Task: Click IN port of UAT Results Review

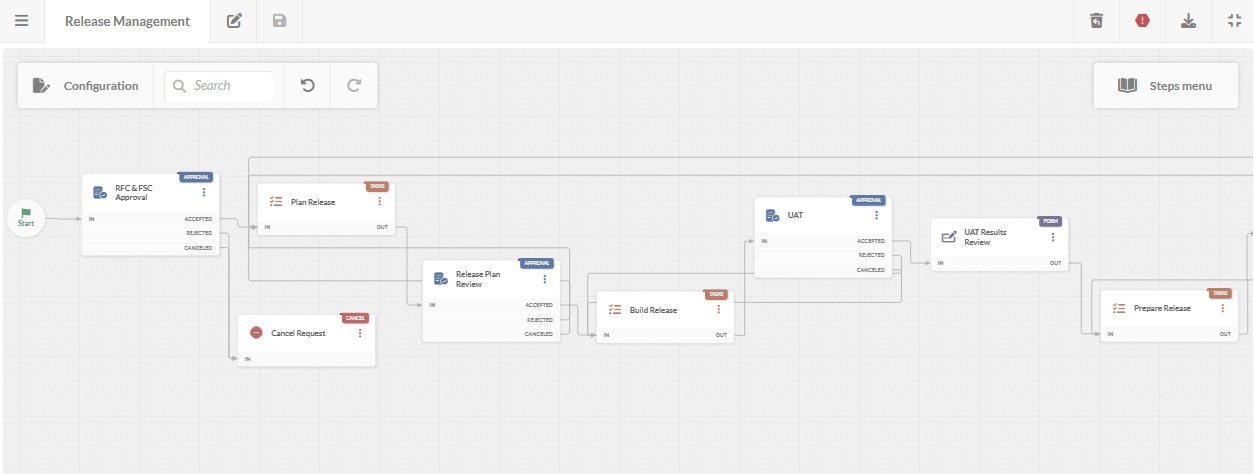Action: pyautogui.click(x=940, y=263)
